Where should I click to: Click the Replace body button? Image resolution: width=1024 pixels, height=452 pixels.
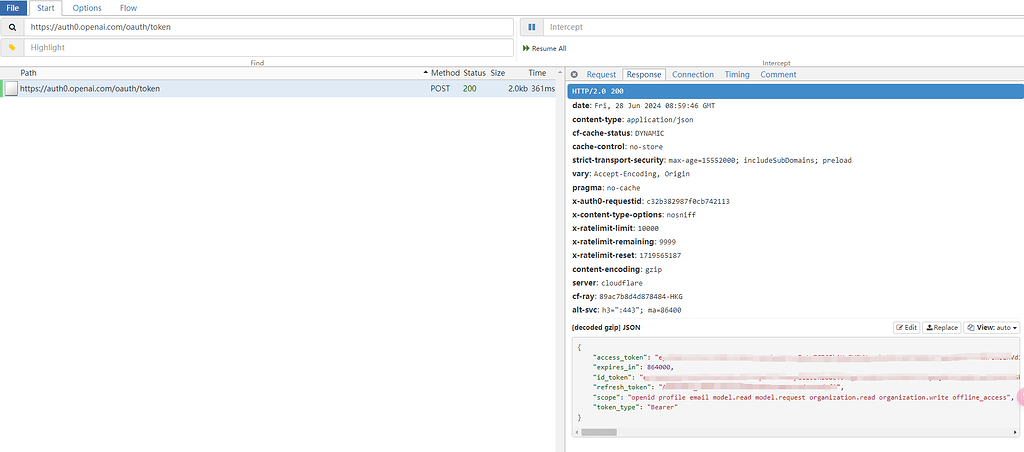click(x=942, y=328)
